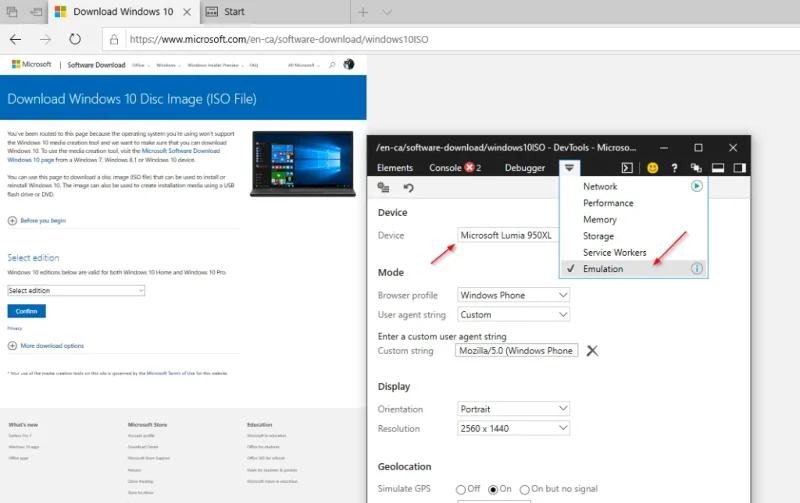Open the Device dropdown showing Microsoft Lumia 950XL
Viewport: 800px width, 503px height.
point(508,235)
